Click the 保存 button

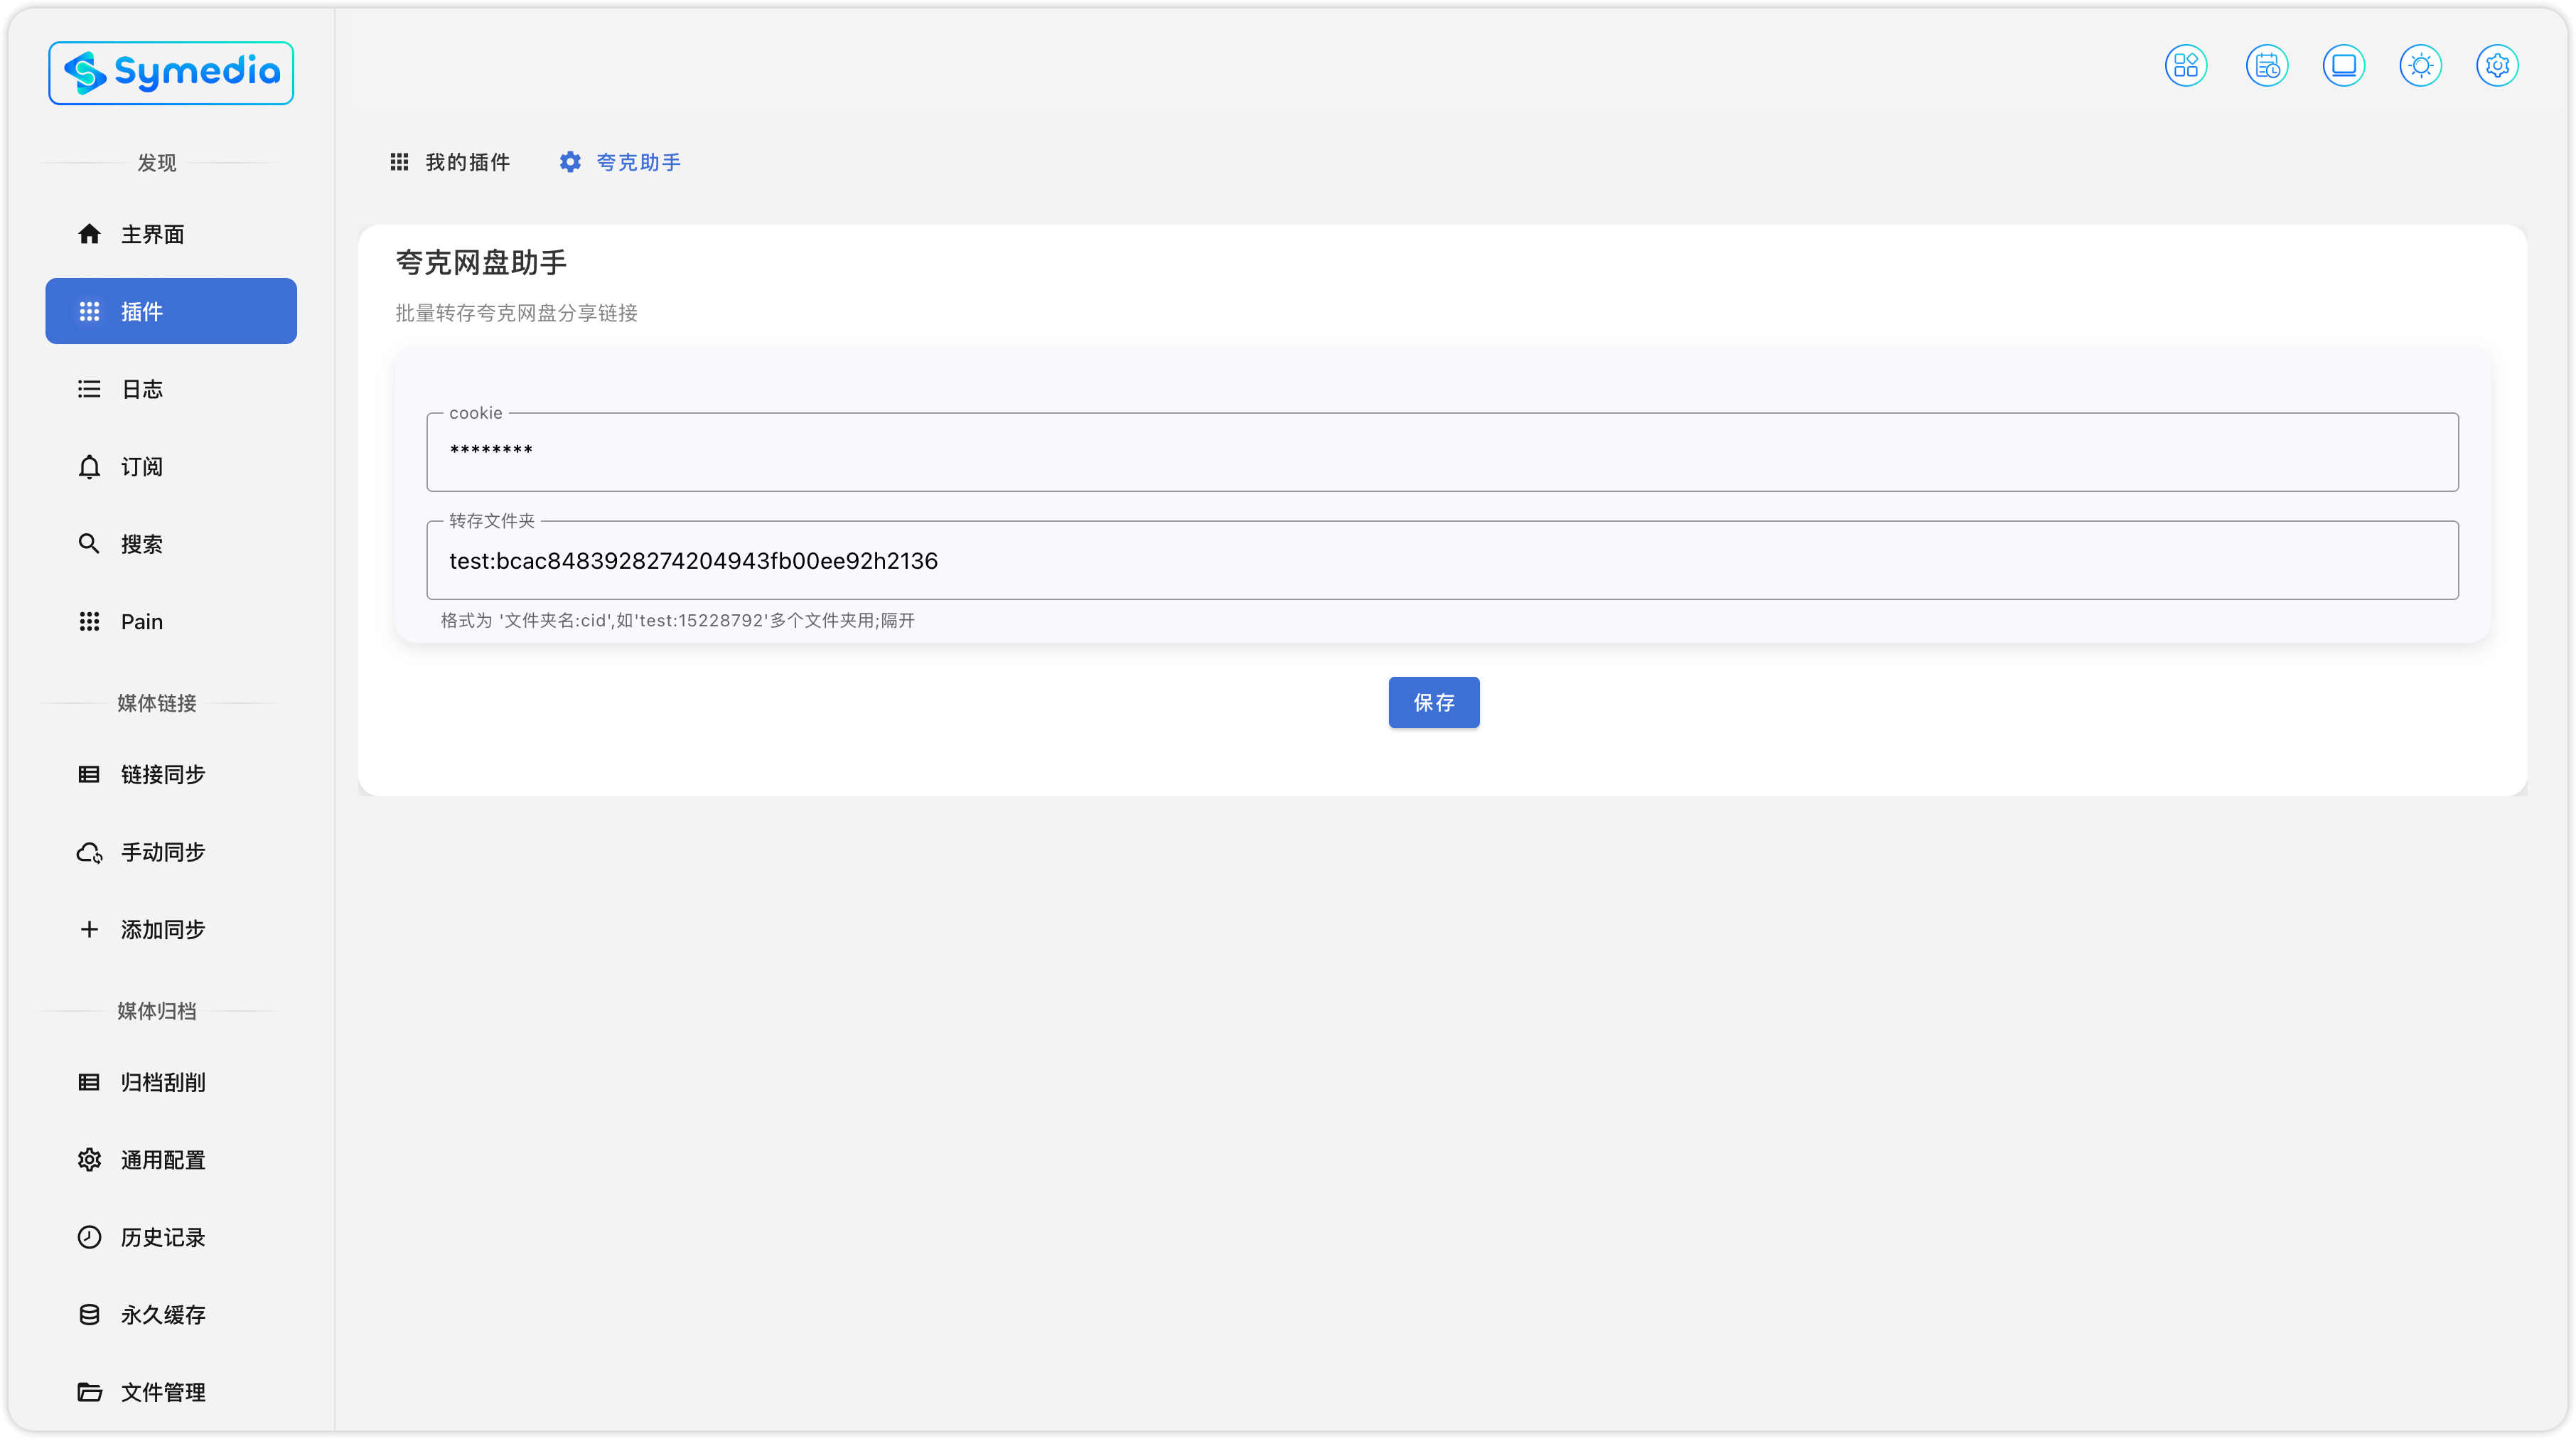1433,702
